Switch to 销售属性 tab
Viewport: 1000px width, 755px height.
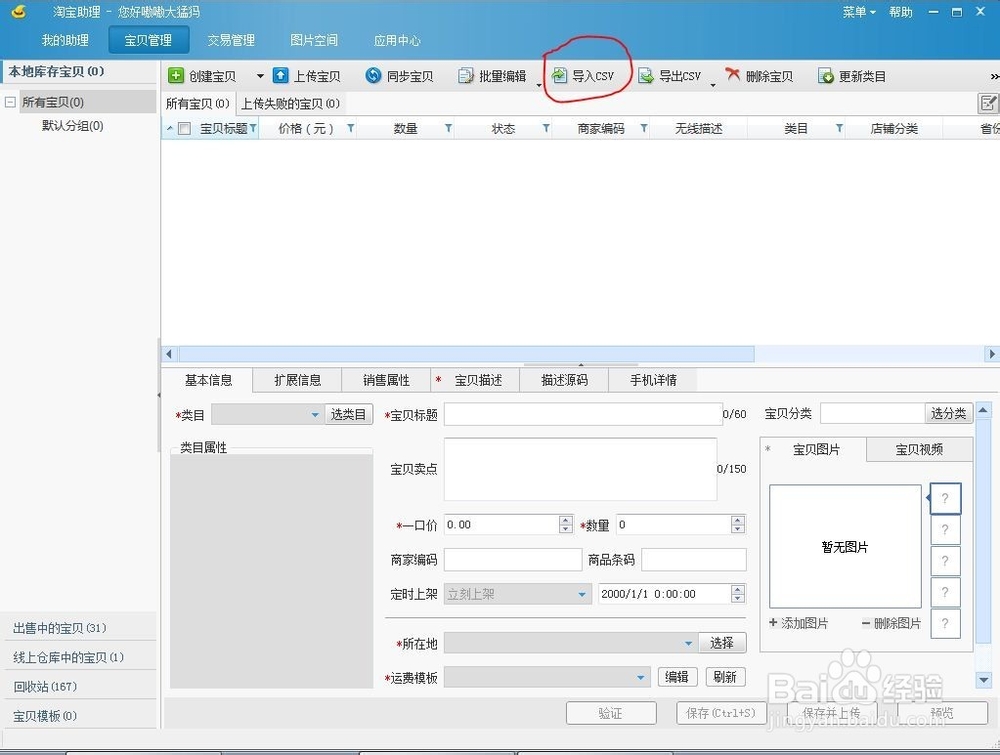[386, 381]
